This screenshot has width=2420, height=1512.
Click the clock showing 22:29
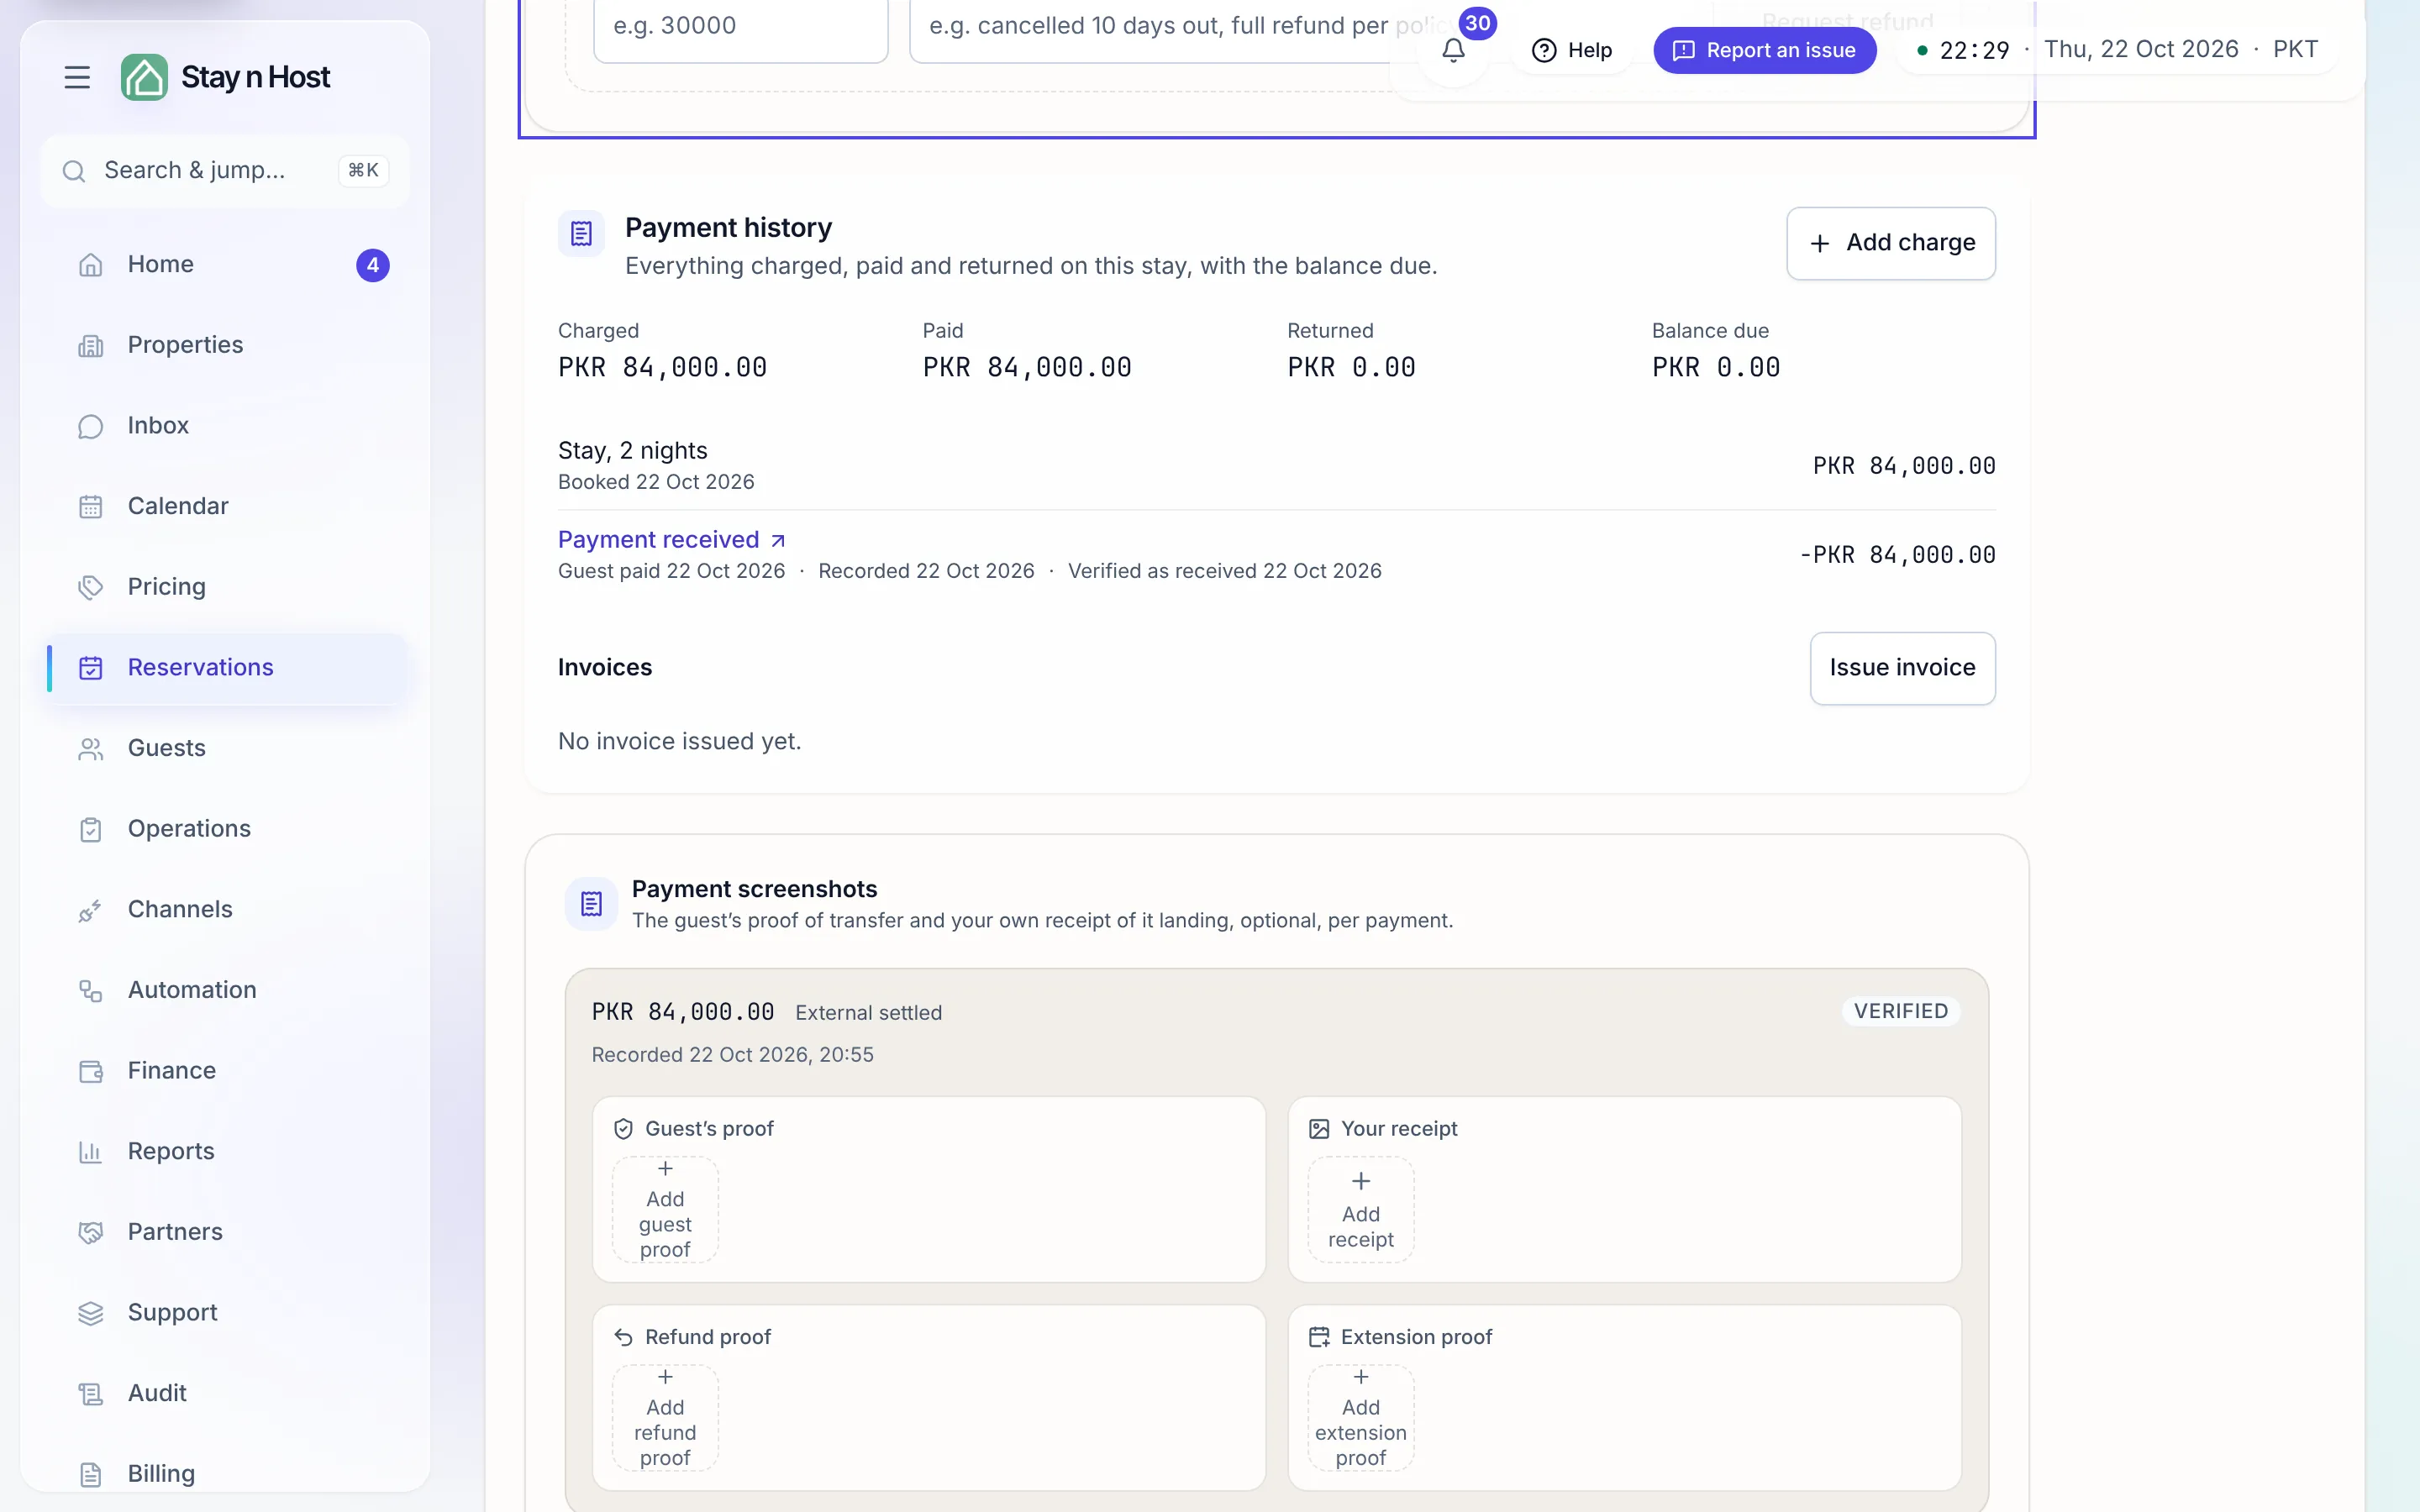[x=1974, y=50]
